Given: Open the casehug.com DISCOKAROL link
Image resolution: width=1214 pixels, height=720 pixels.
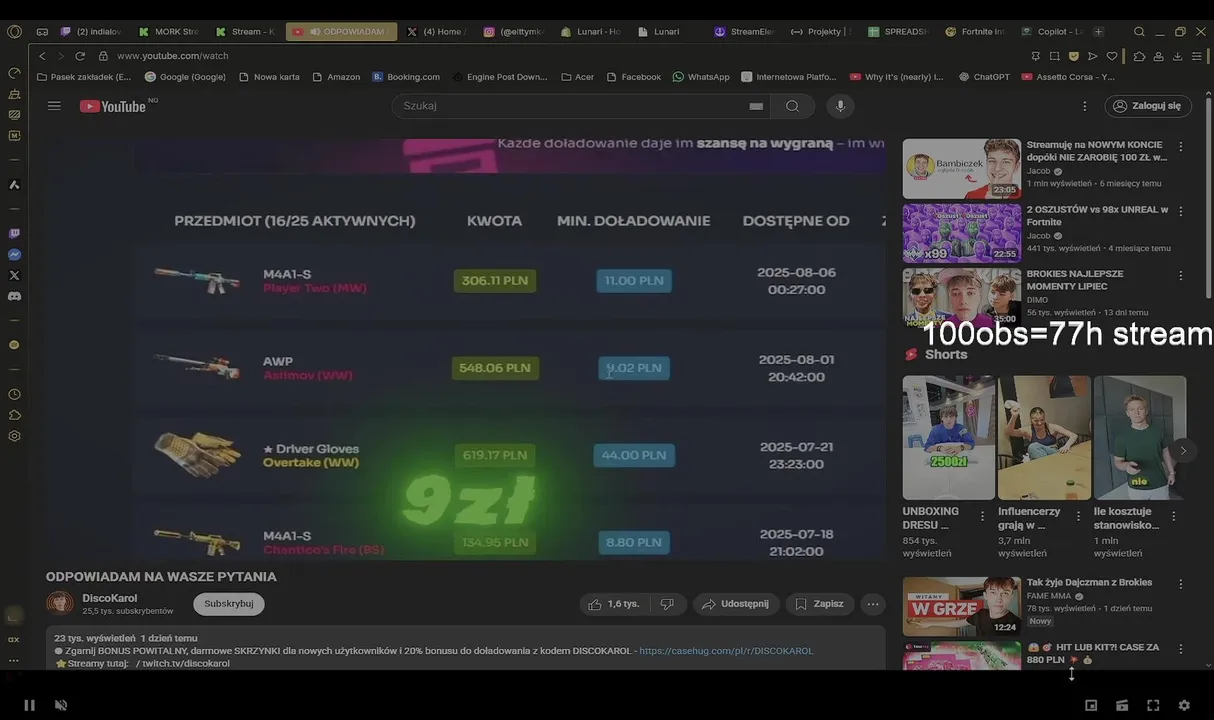Looking at the screenshot, I should (x=726, y=651).
